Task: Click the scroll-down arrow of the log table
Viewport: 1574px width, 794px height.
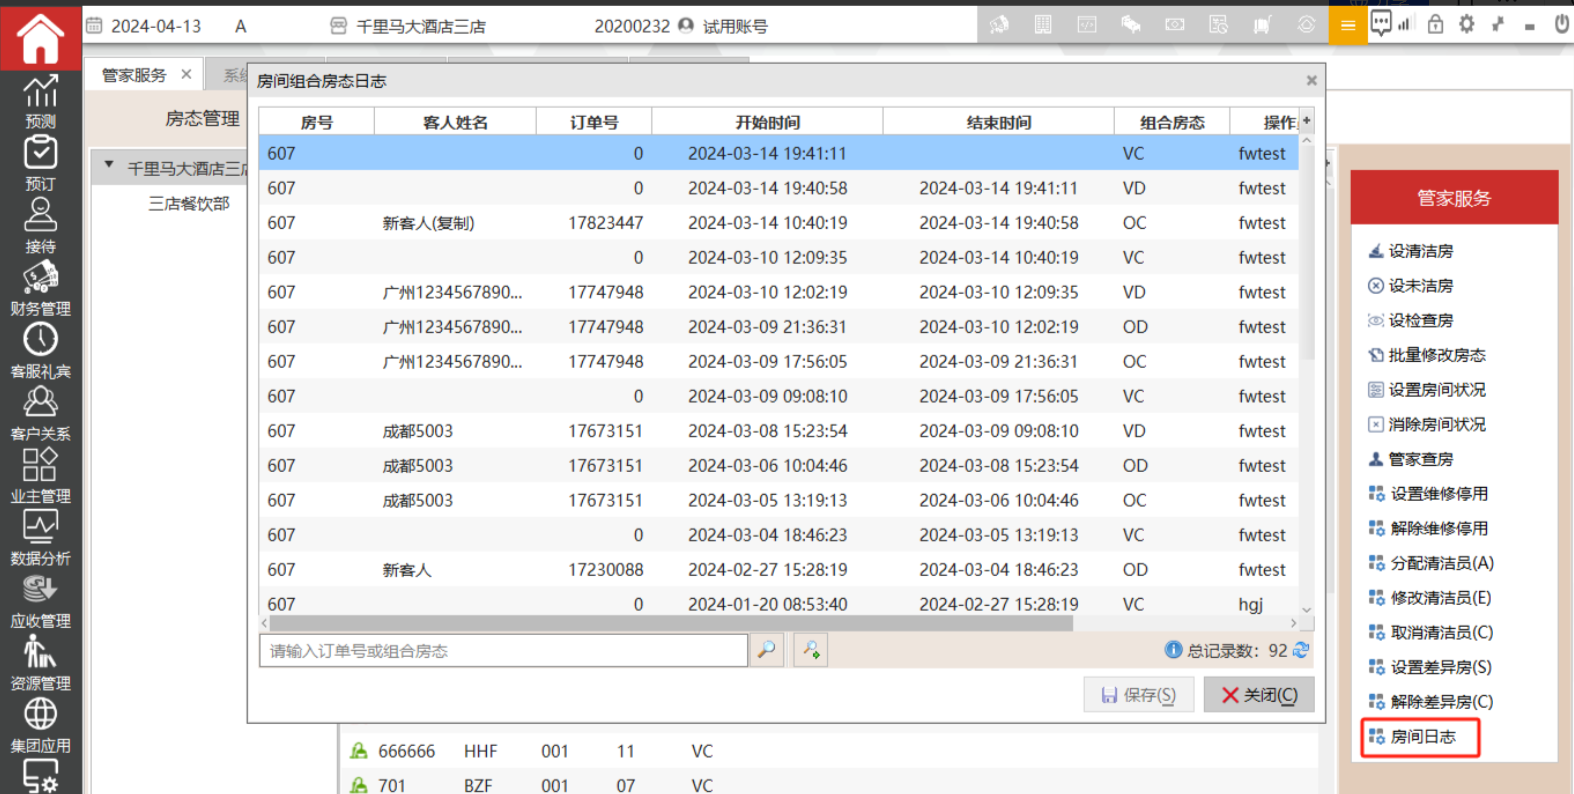Action: pyautogui.click(x=1306, y=609)
